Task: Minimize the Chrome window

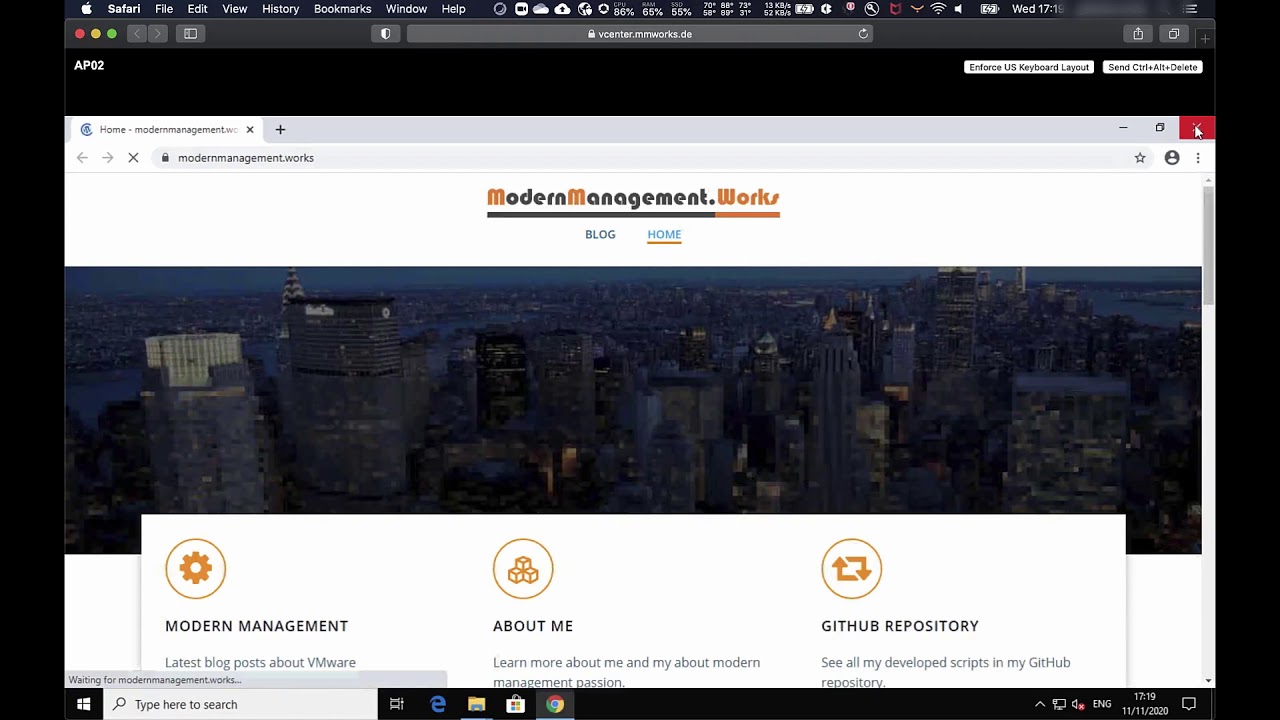Action: [1123, 128]
